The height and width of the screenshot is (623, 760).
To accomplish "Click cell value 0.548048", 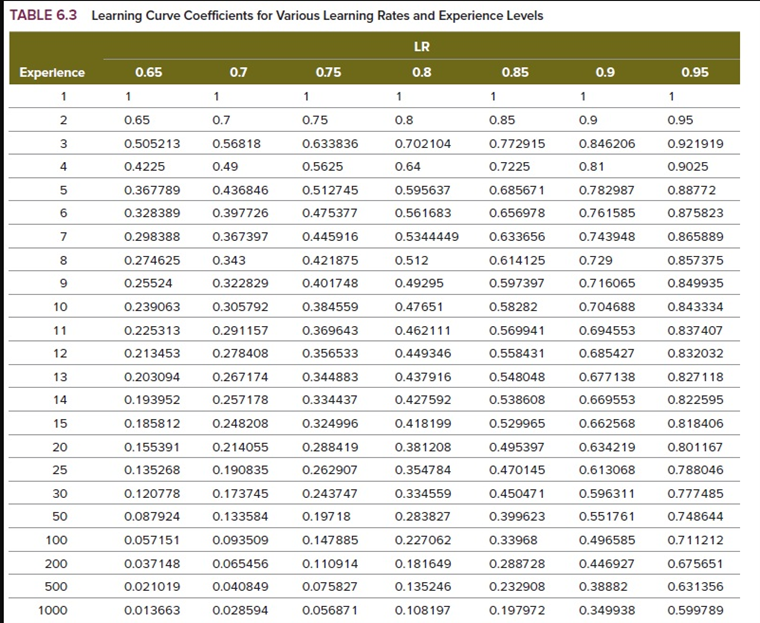I will click(517, 377).
